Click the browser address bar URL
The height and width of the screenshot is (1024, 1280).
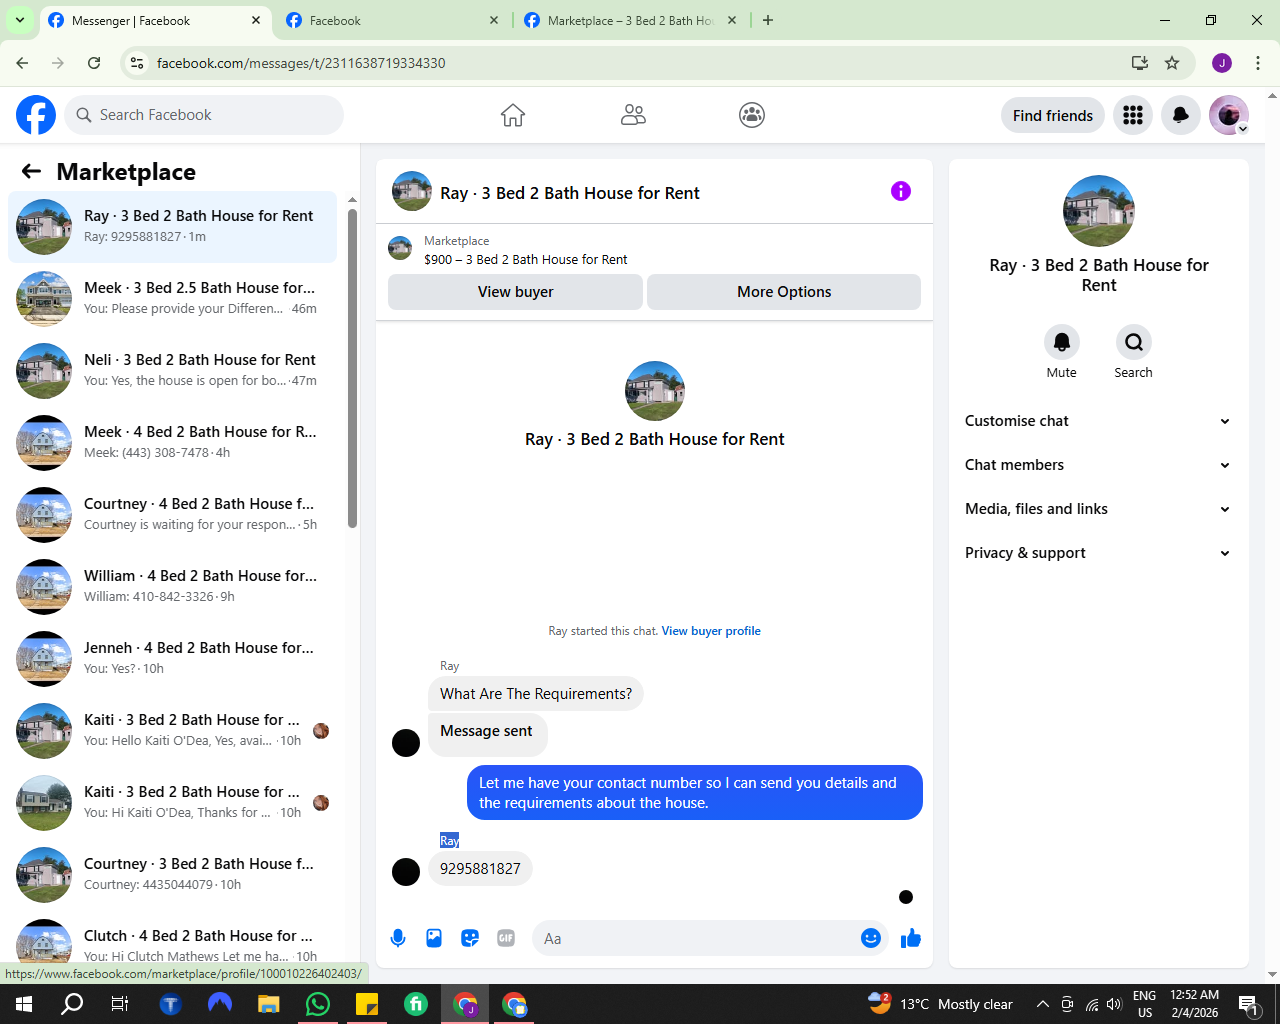coord(301,63)
